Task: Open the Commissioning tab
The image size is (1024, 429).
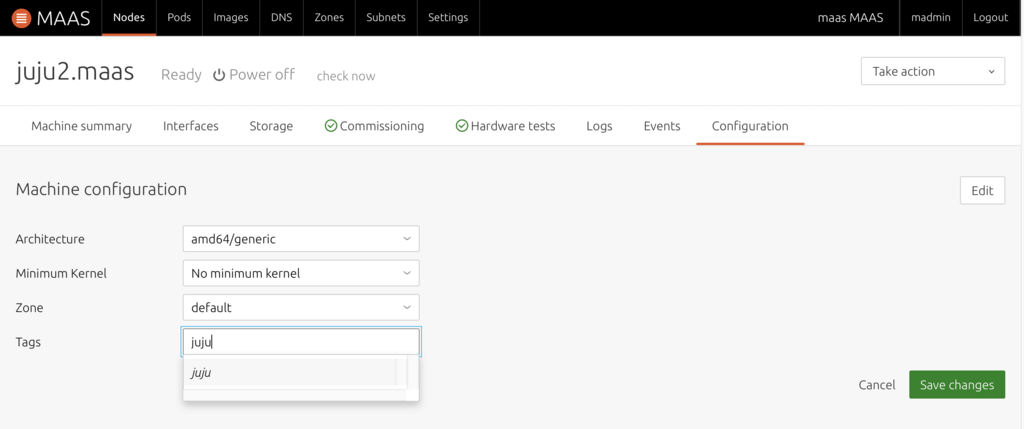Action: [x=374, y=126]
